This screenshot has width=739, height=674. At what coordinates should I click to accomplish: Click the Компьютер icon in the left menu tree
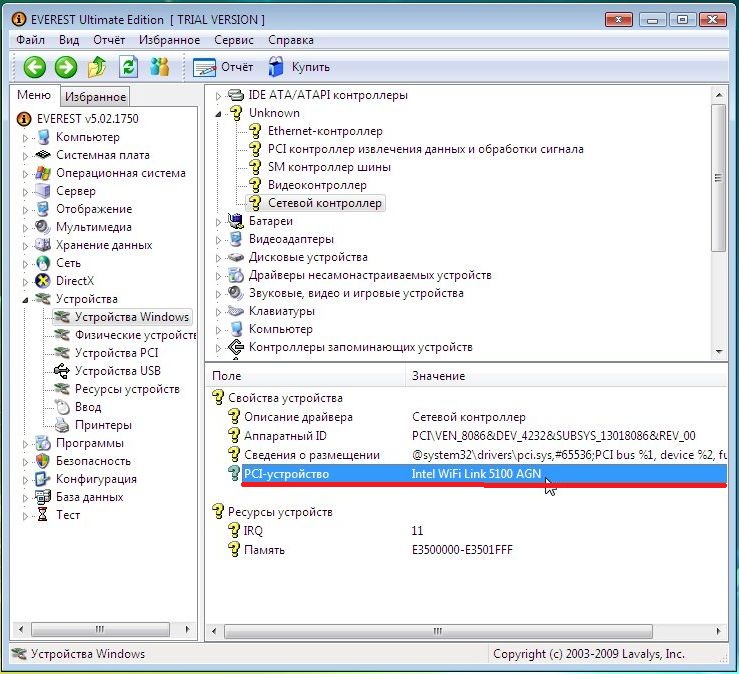[x=43, y=137]
